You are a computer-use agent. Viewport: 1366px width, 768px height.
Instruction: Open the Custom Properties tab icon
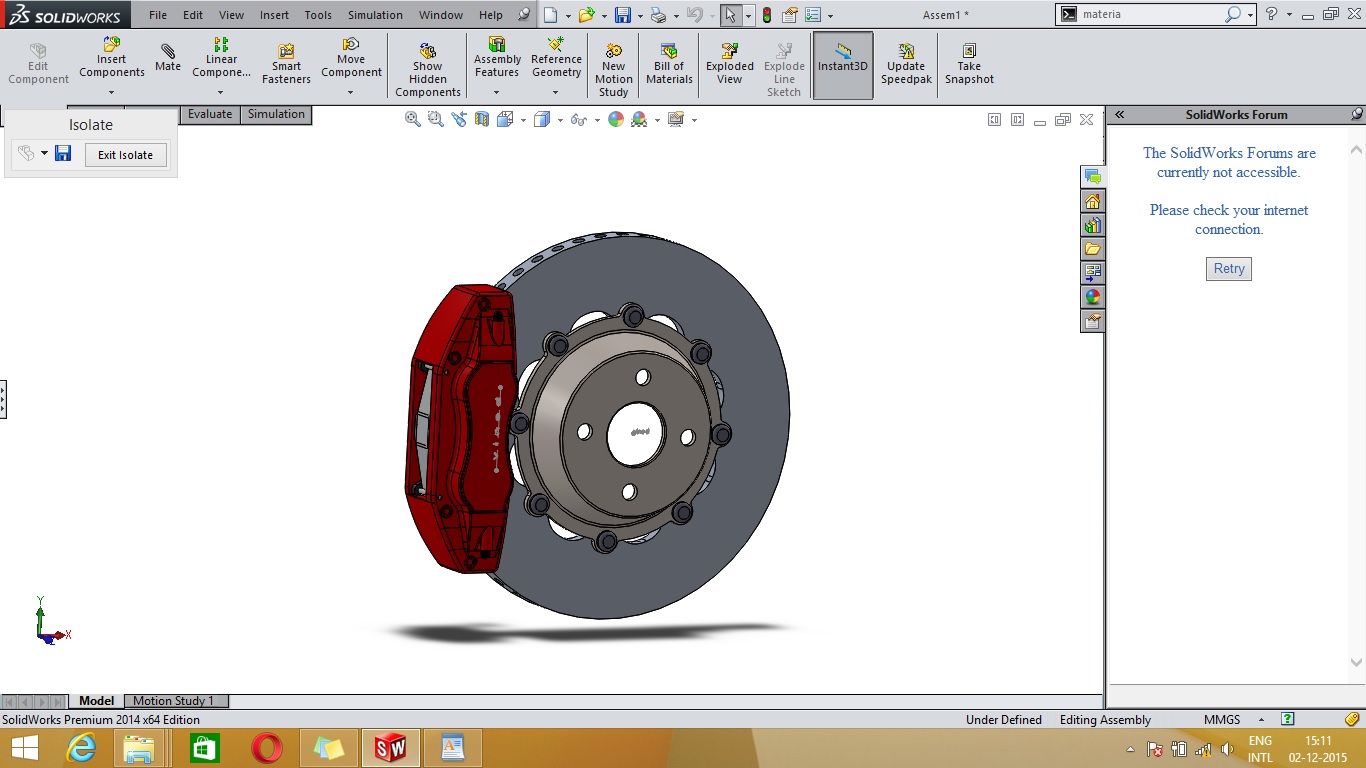pos(1093,321)
